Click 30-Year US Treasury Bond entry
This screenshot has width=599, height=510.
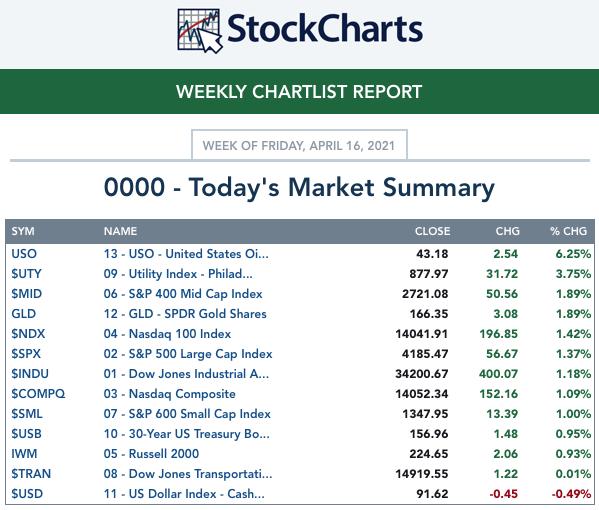[186, 434]
